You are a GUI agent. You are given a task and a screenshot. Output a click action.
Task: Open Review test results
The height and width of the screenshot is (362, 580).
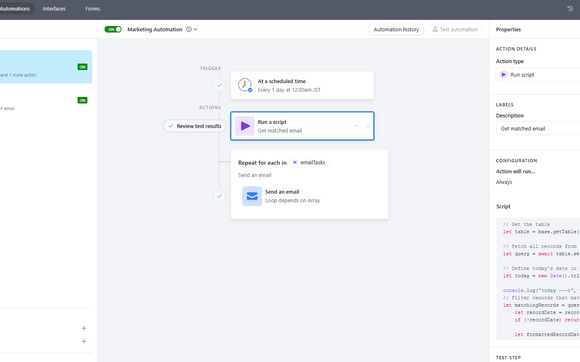click(195, 126)
